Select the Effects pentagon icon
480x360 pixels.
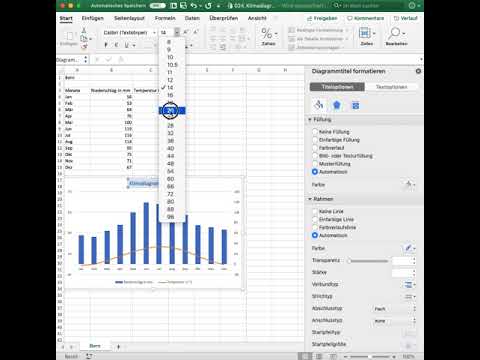point(337,105)
